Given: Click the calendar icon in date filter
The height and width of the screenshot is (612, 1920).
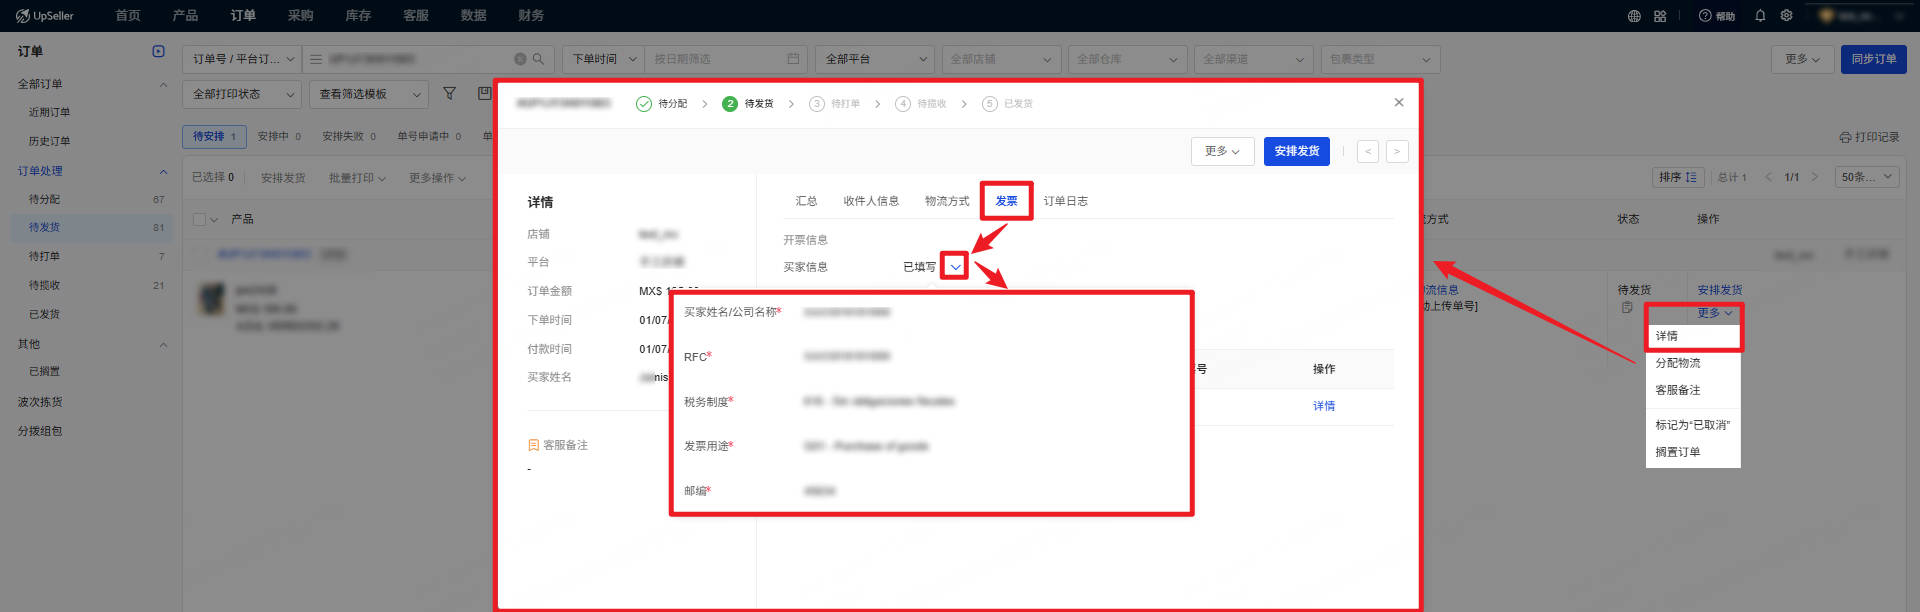Looking at the screenshot, I should tap(793, 59).
